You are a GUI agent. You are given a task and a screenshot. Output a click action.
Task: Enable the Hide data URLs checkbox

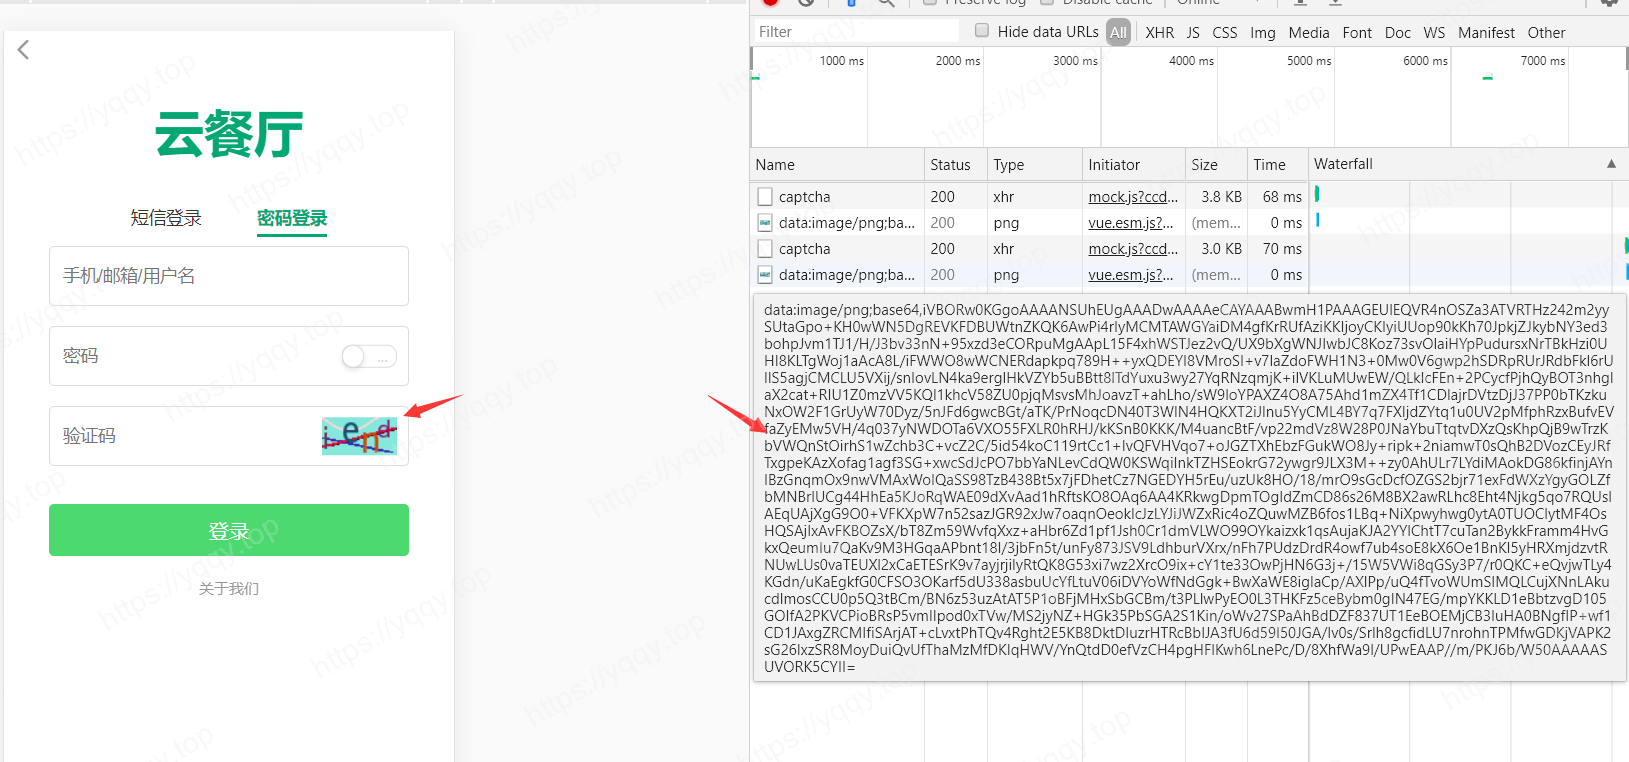[982, 31]
